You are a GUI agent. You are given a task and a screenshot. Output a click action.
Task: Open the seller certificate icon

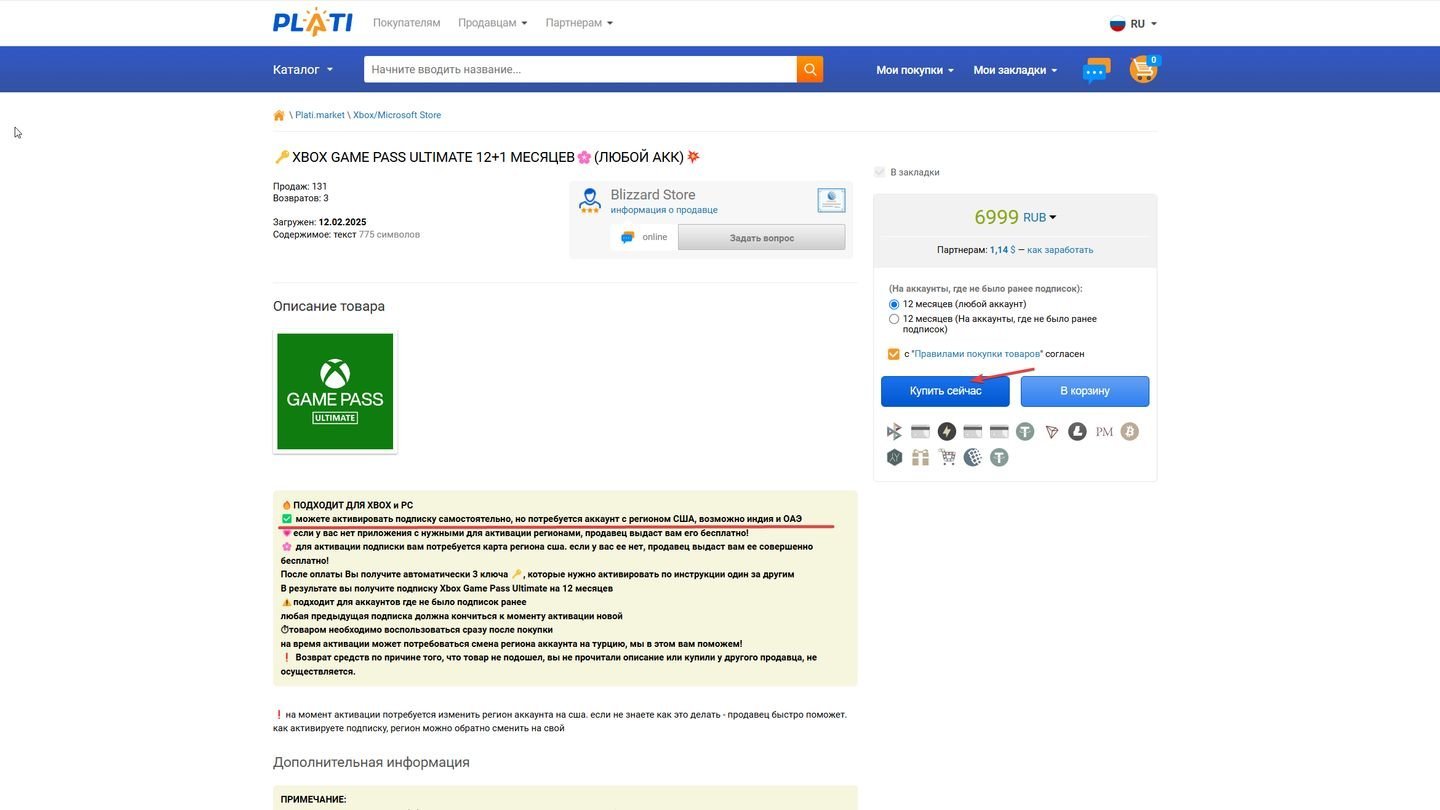point(831,200)
